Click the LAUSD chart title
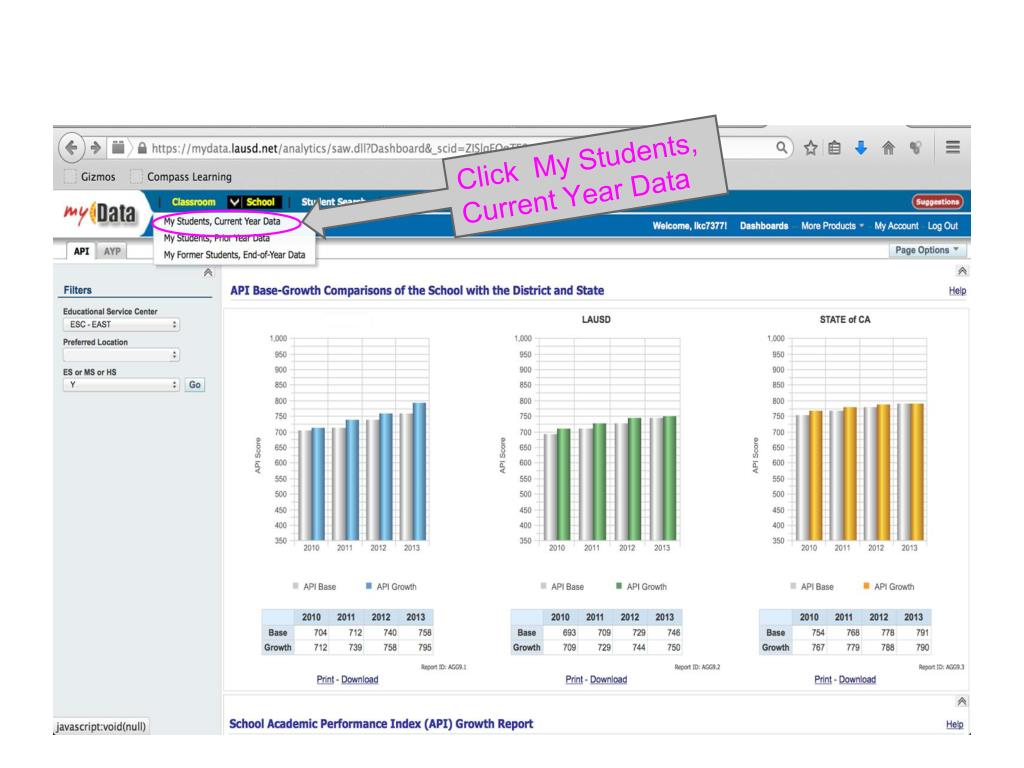Viewport: 1024px width, 768px height. tap(596, 319)
